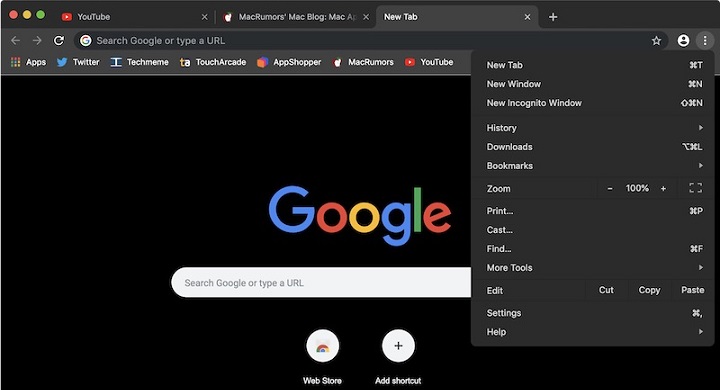This screenshot has width=720, height=390.
Task: Choose New Tab from the menu
Action: coord(592,65)
